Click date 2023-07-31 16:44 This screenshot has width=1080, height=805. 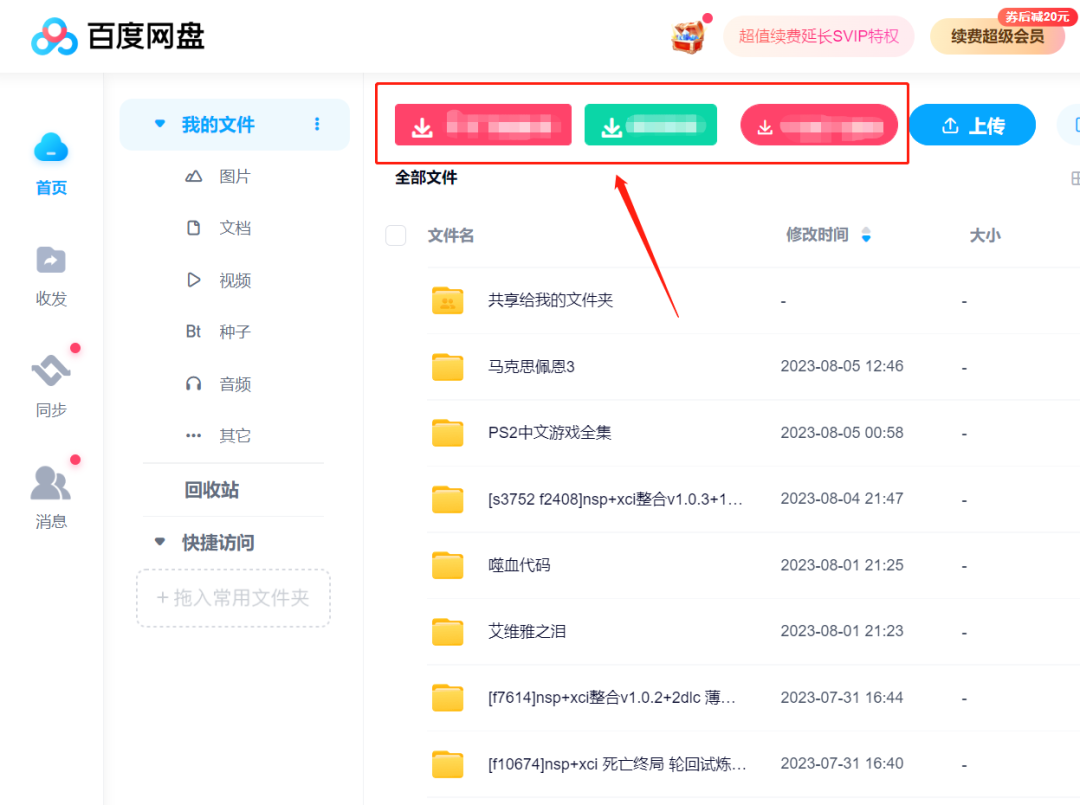[842, 698]
